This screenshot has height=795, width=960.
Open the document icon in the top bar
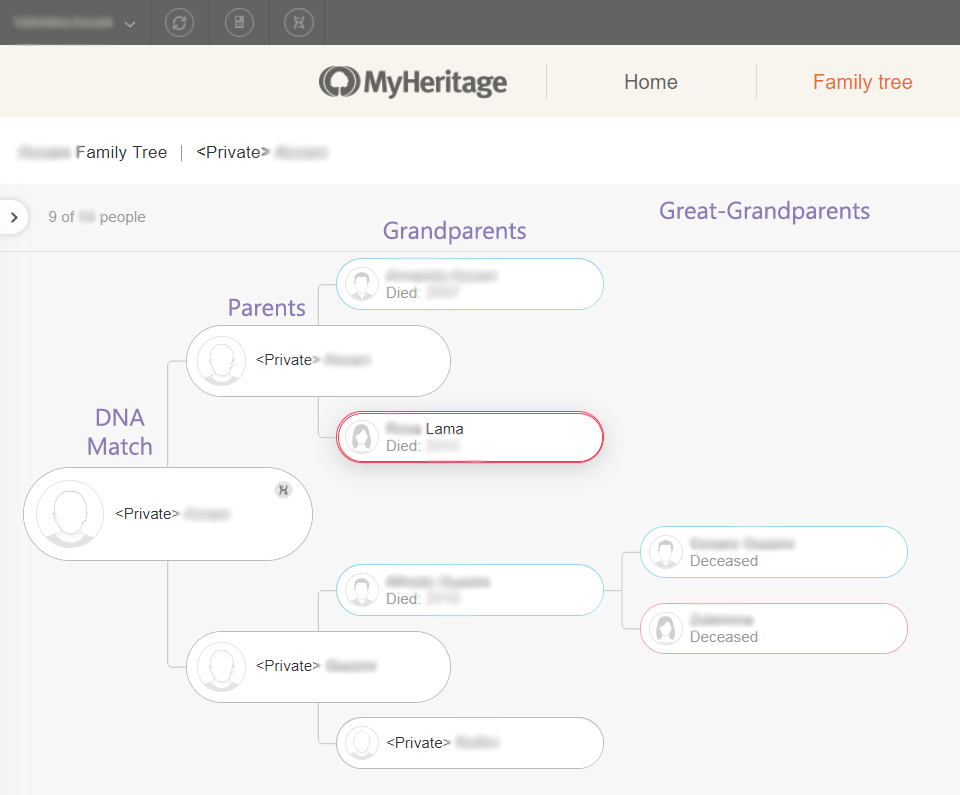(239, 23)
